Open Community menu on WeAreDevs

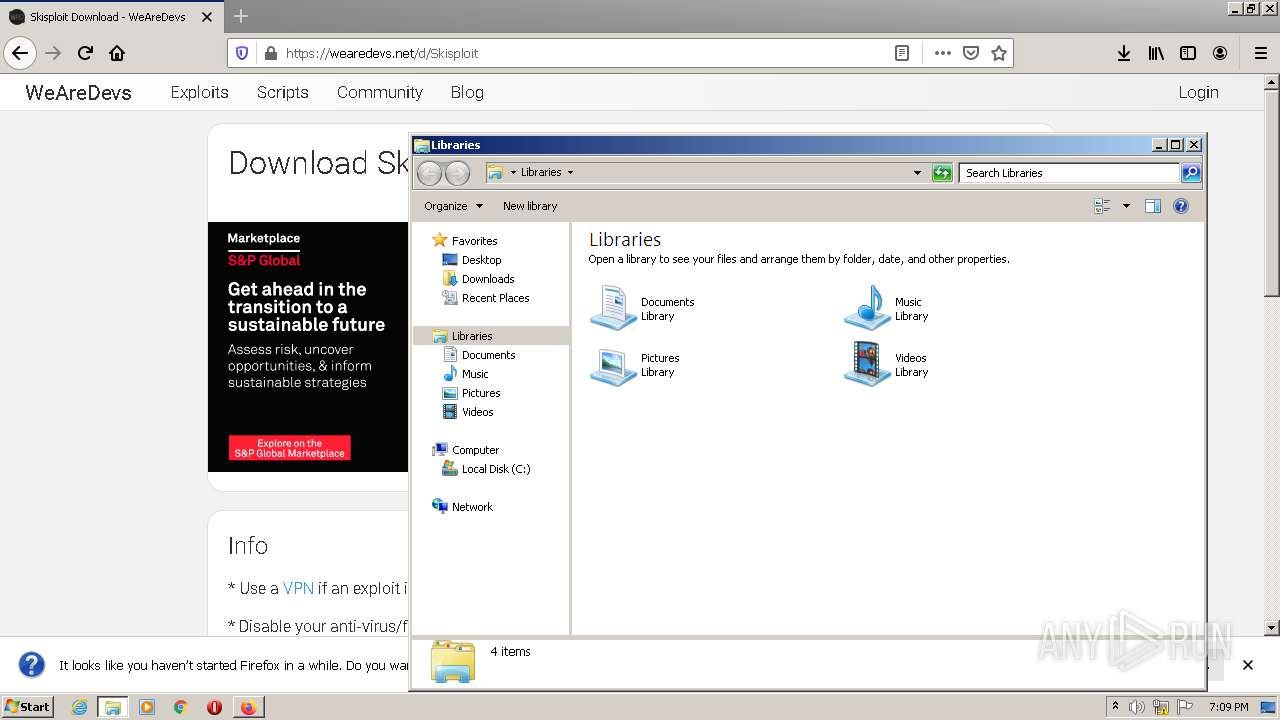click(380, 92)
